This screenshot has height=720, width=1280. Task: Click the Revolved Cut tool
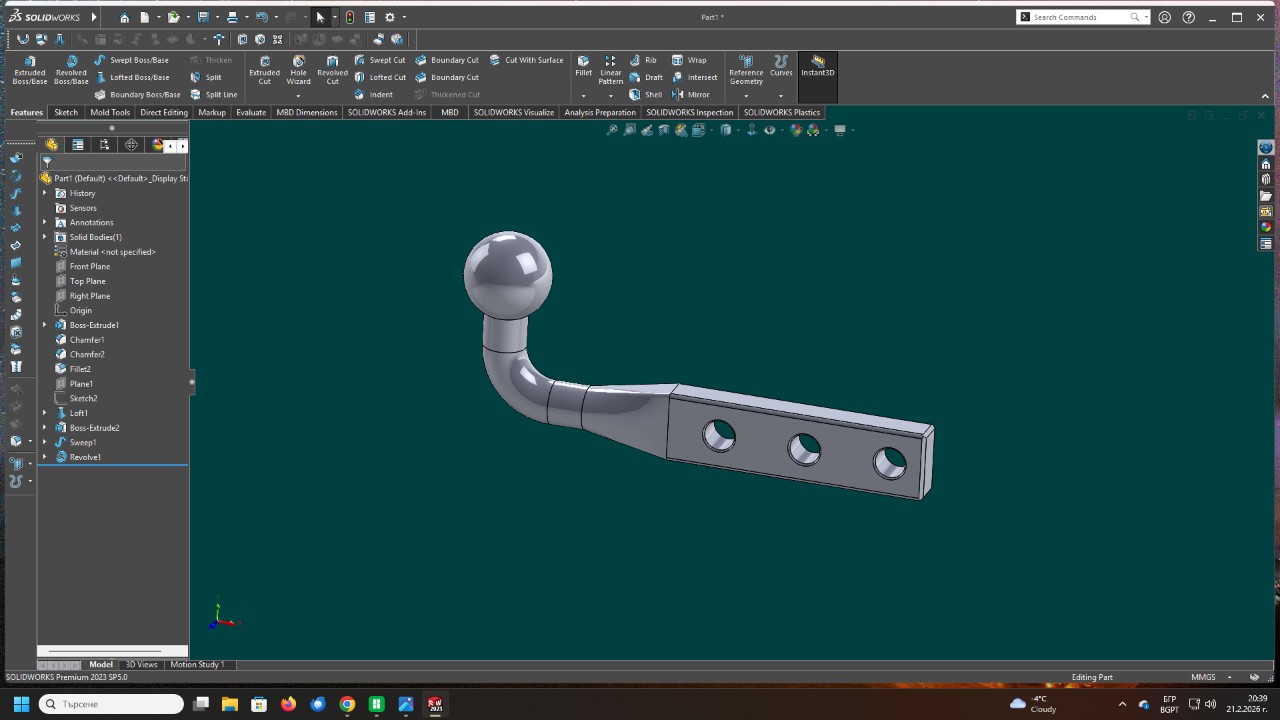point(332,69)
